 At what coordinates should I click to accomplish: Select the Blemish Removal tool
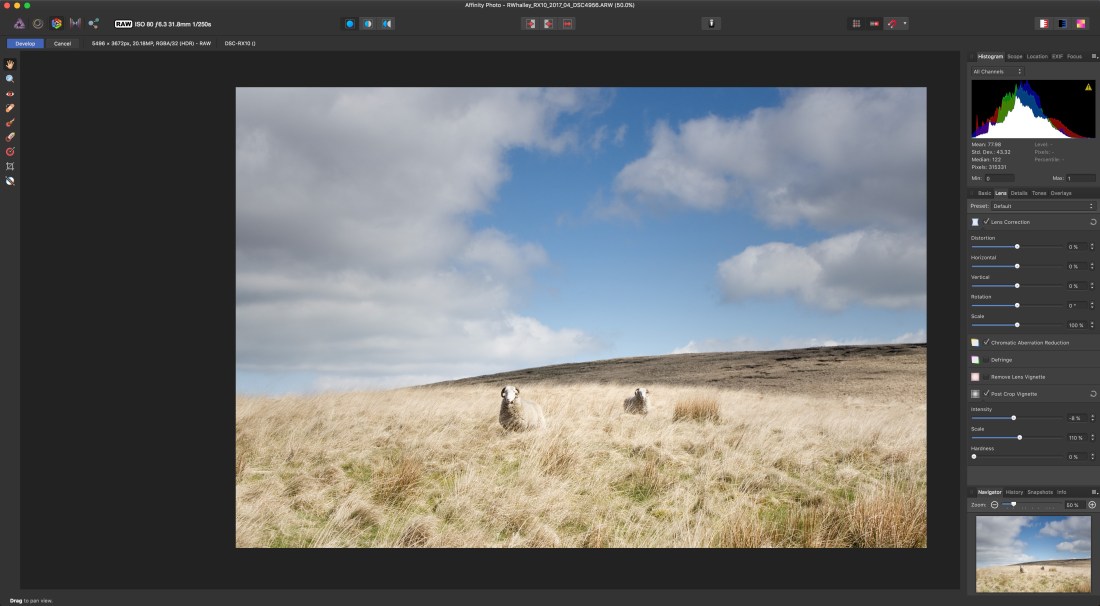[x=10, y=108]
